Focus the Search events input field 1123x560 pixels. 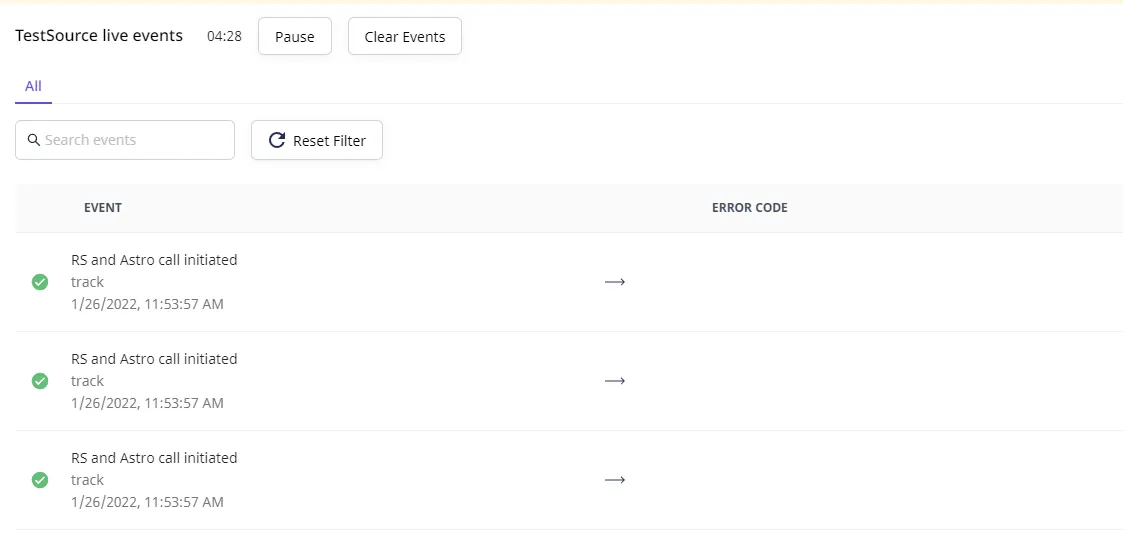point(125,140)
